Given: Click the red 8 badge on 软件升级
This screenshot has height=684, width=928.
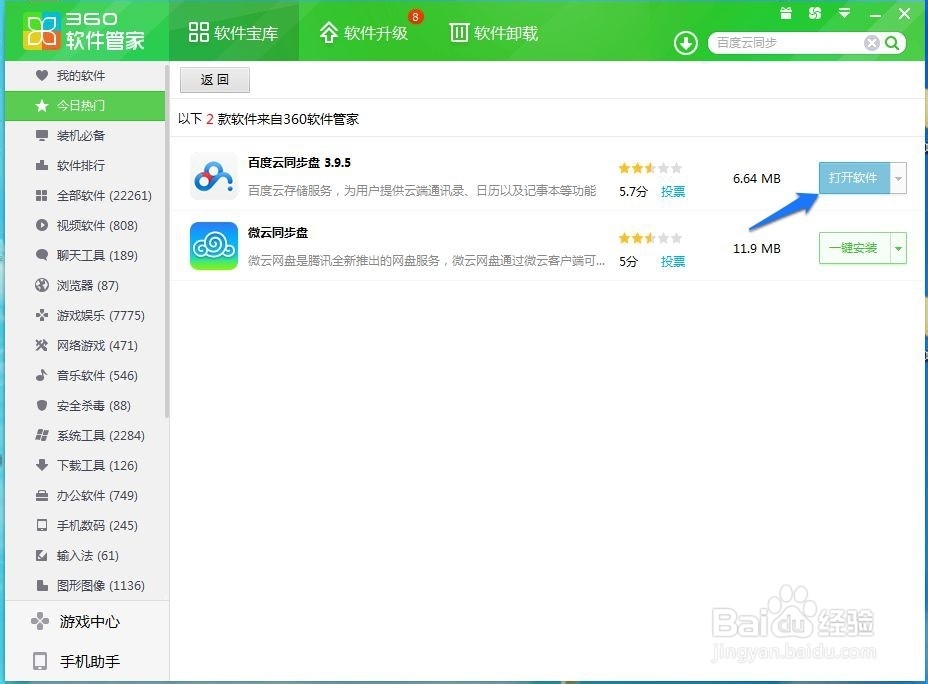Looking at the screenshot, I should (415, 17).
